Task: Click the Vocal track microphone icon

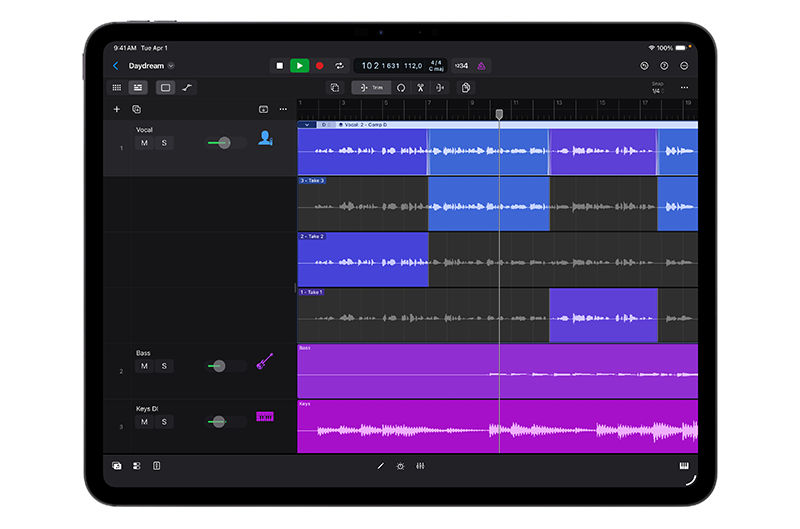Action: 265,139
